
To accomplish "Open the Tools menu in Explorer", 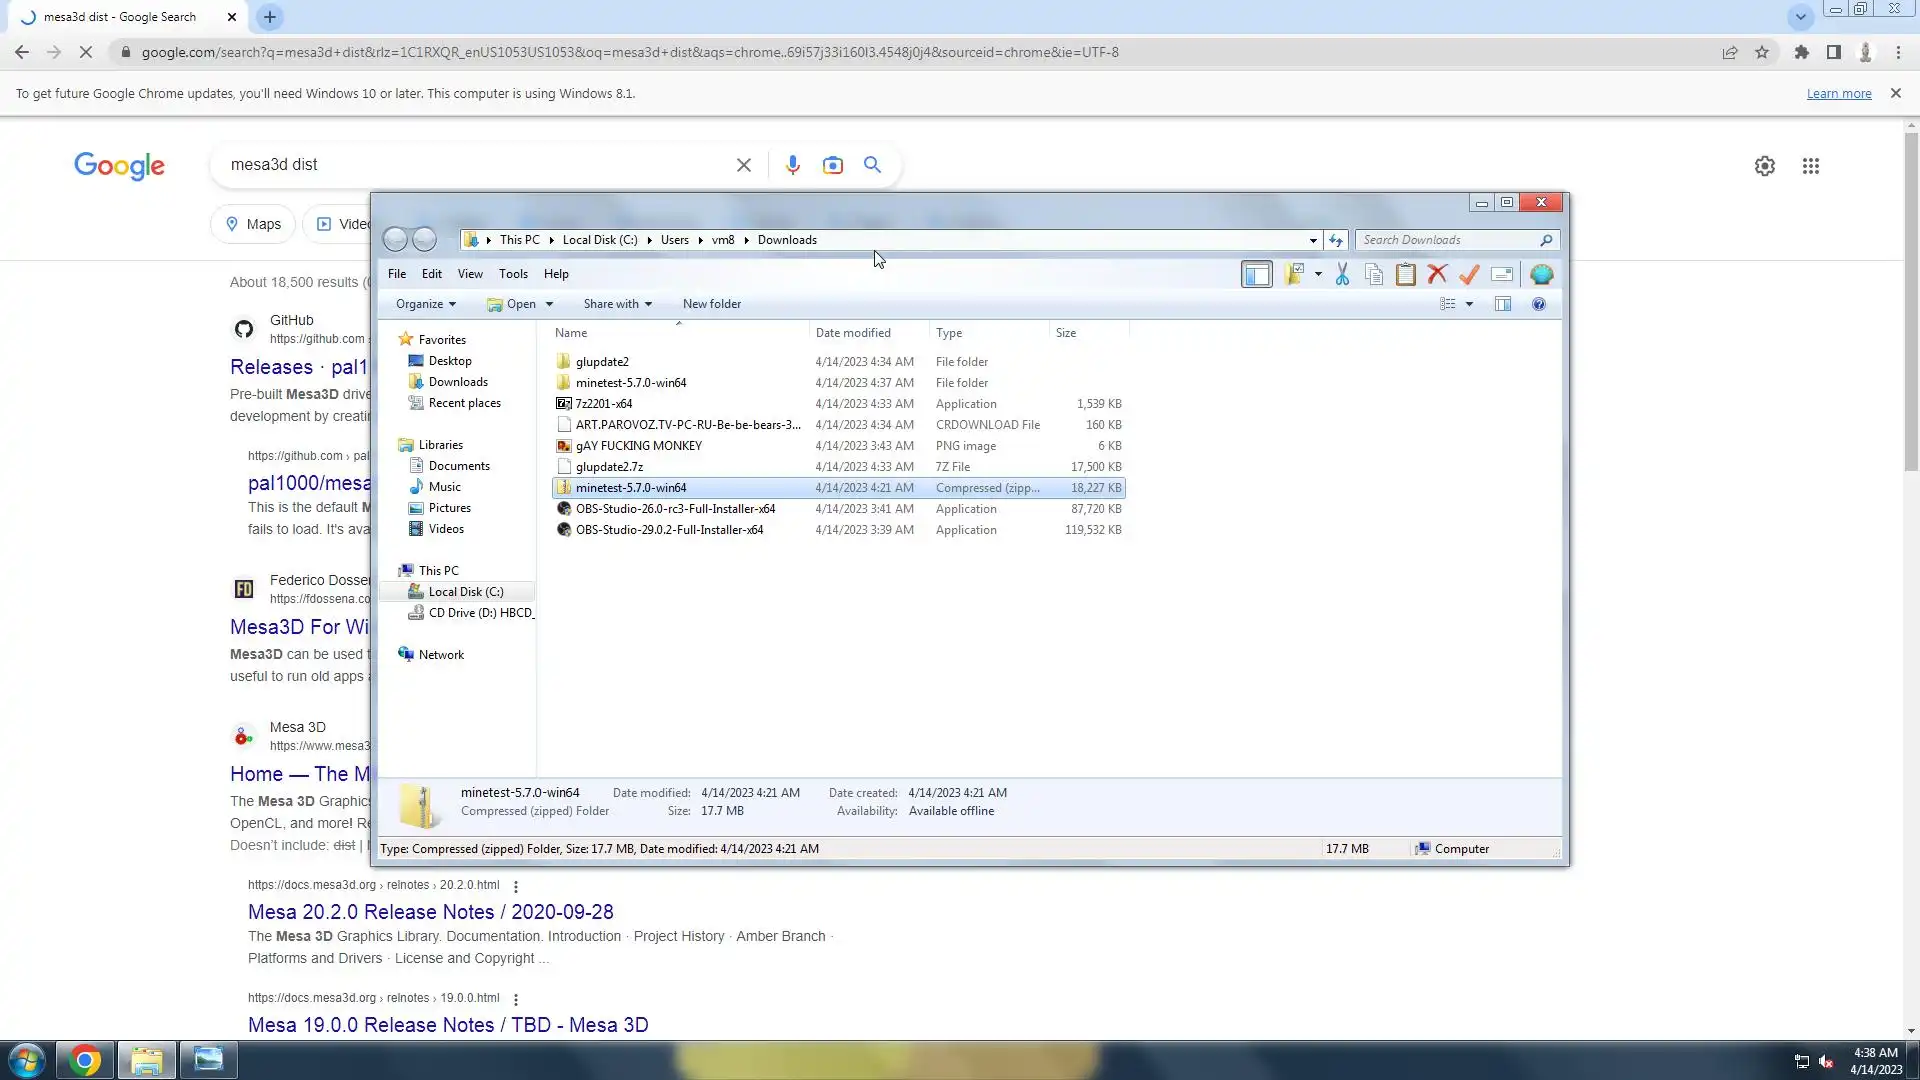I will coord(513,274).
